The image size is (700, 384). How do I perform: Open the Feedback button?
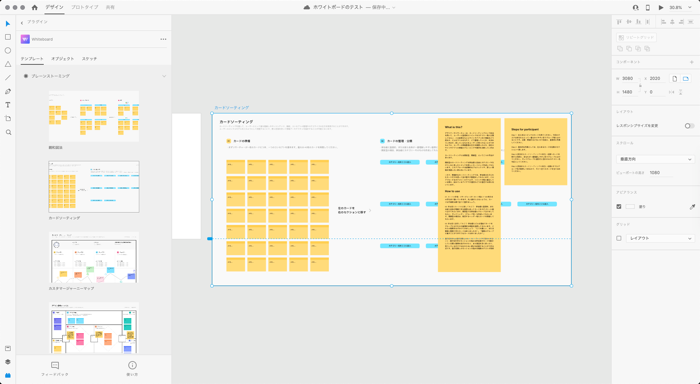pos(55,368)
